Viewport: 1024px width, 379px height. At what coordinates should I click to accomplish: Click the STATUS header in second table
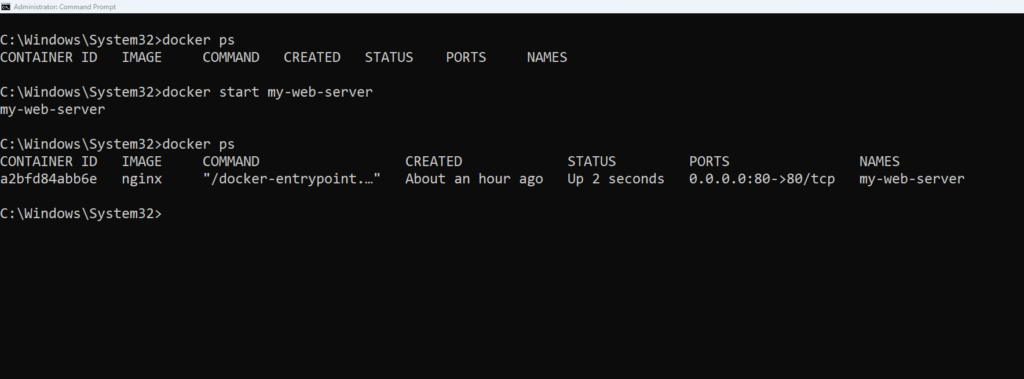point(591,161)
